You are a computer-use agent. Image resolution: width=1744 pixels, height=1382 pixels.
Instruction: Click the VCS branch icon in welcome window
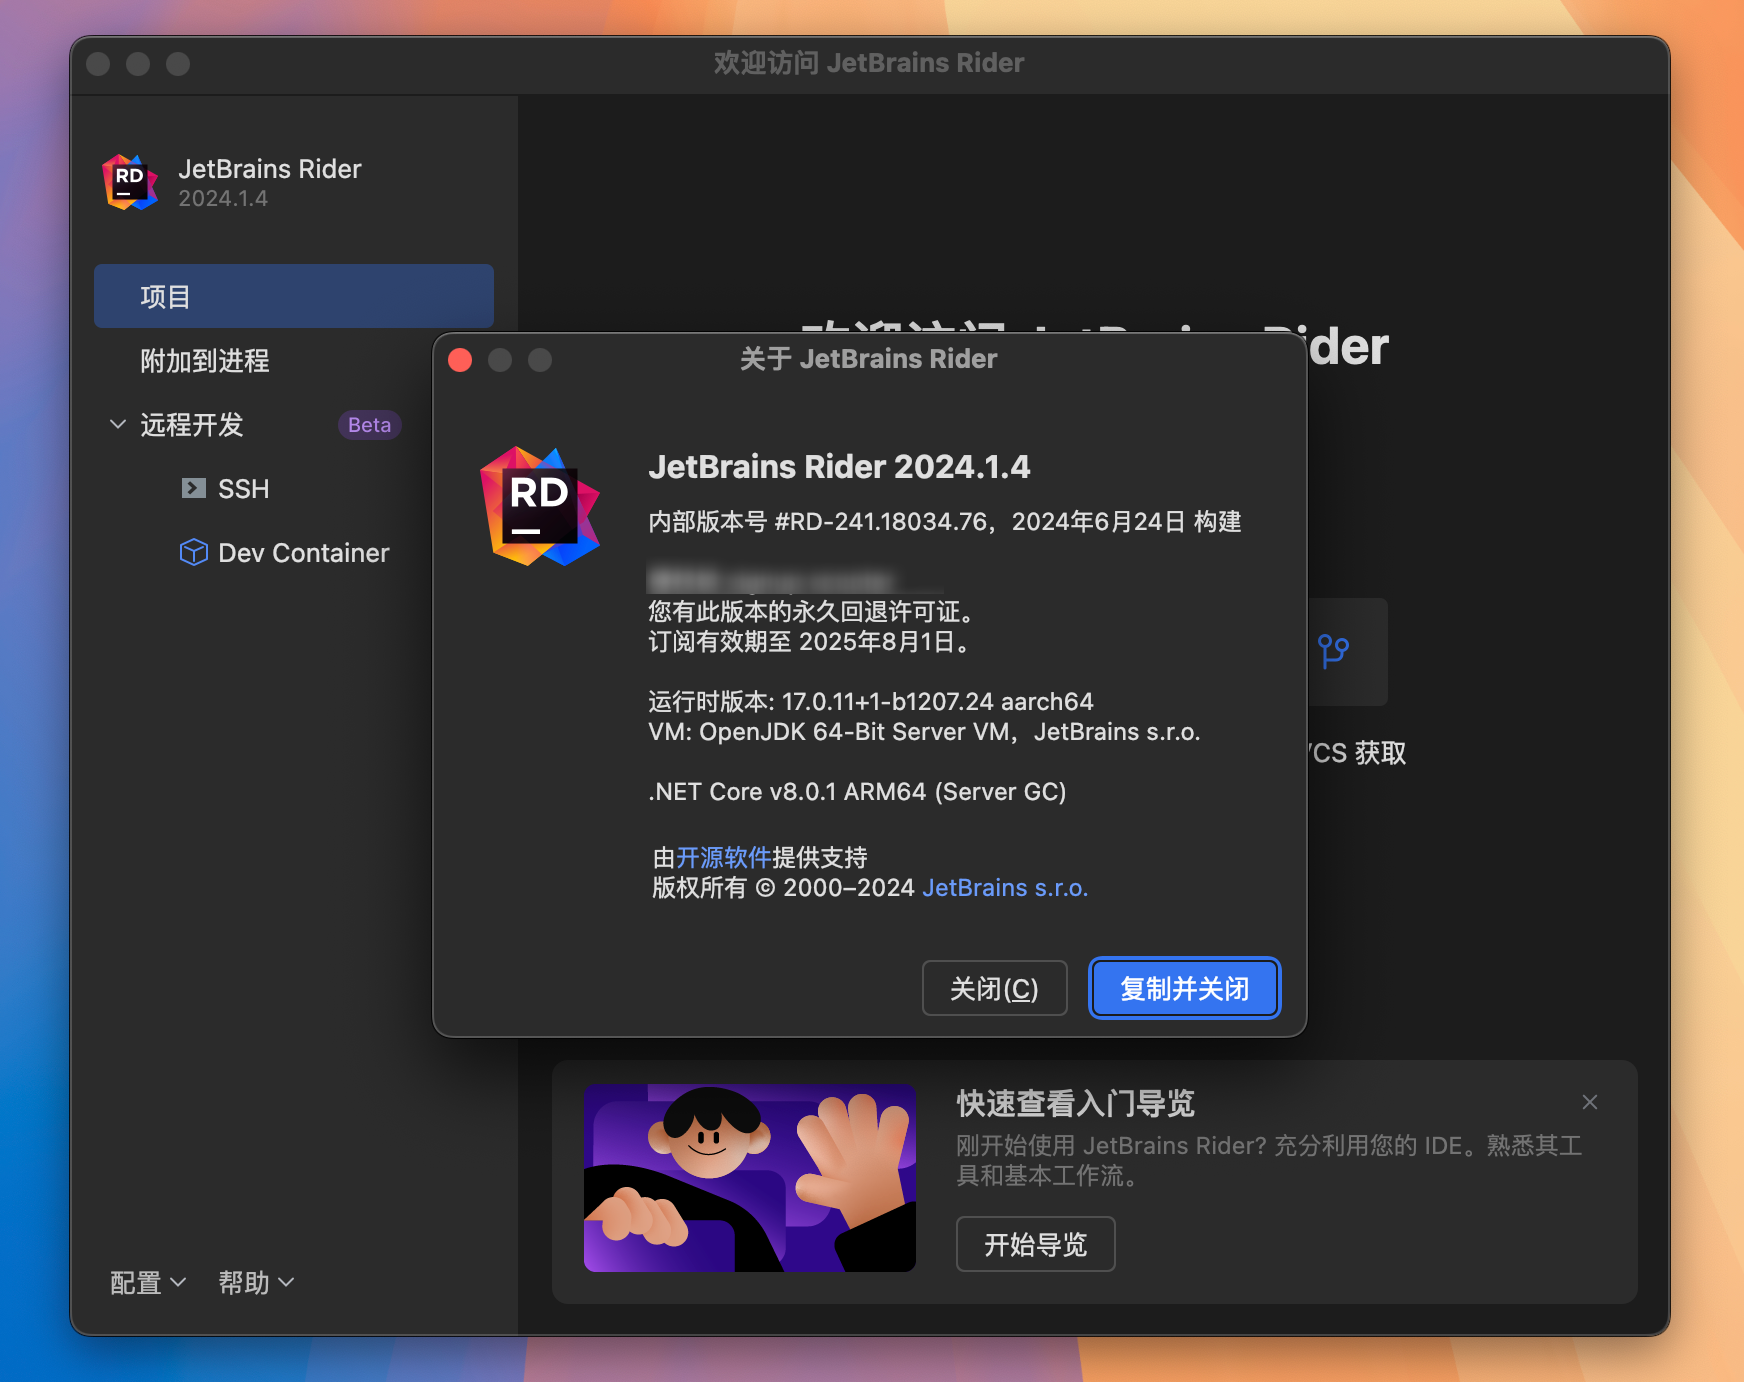pyautogui.click(x=1333, y=651)
